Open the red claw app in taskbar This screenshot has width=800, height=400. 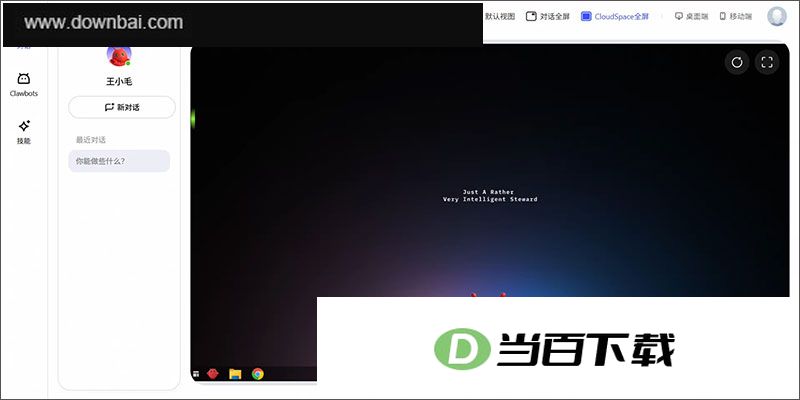pyautogui.click(x=213, y=374)
